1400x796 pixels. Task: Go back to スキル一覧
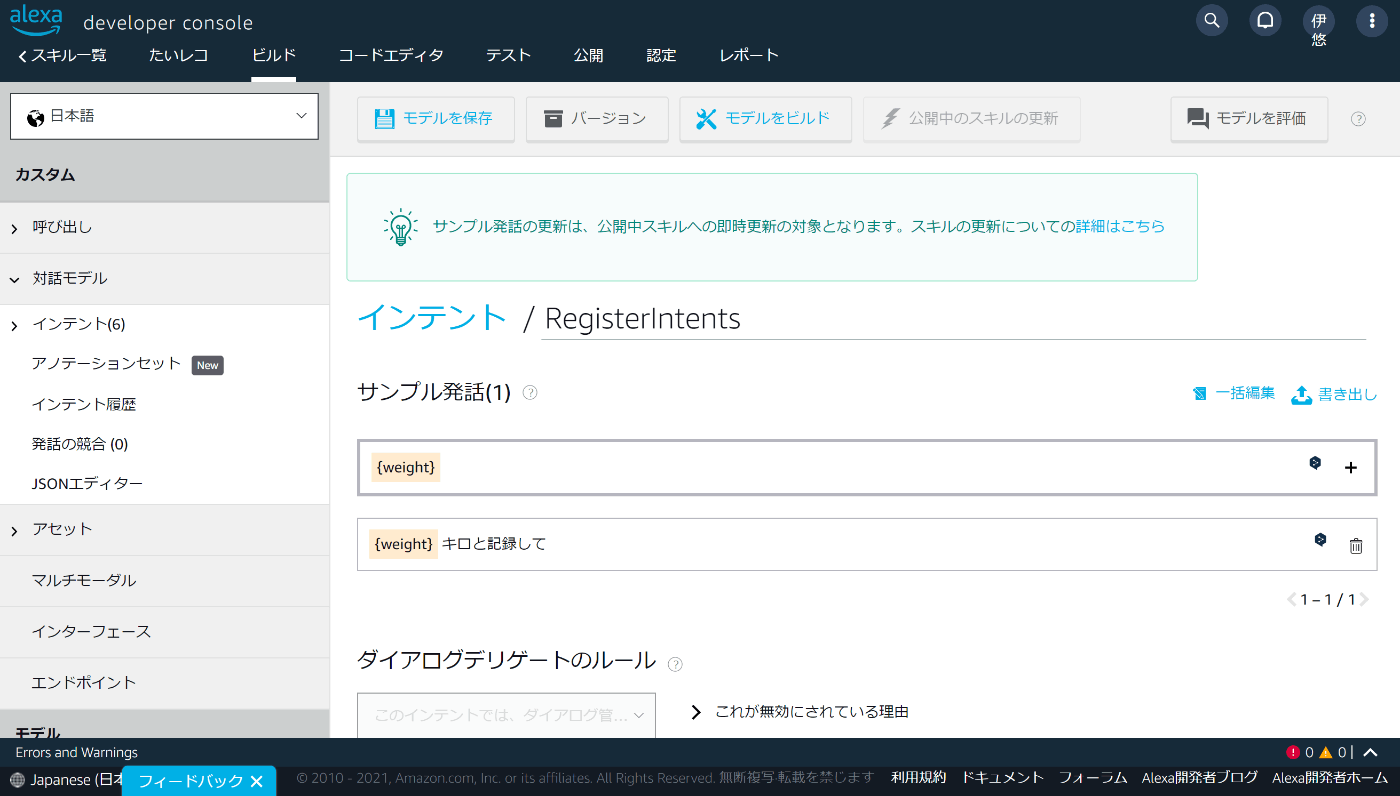tap(62, 55)
